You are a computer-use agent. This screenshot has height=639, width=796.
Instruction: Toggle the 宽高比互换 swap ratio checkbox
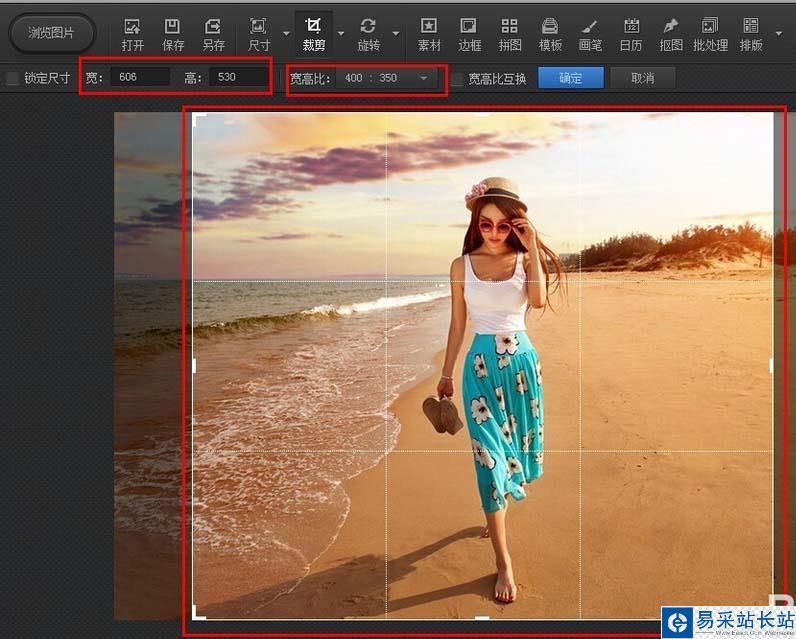(457, 78)
